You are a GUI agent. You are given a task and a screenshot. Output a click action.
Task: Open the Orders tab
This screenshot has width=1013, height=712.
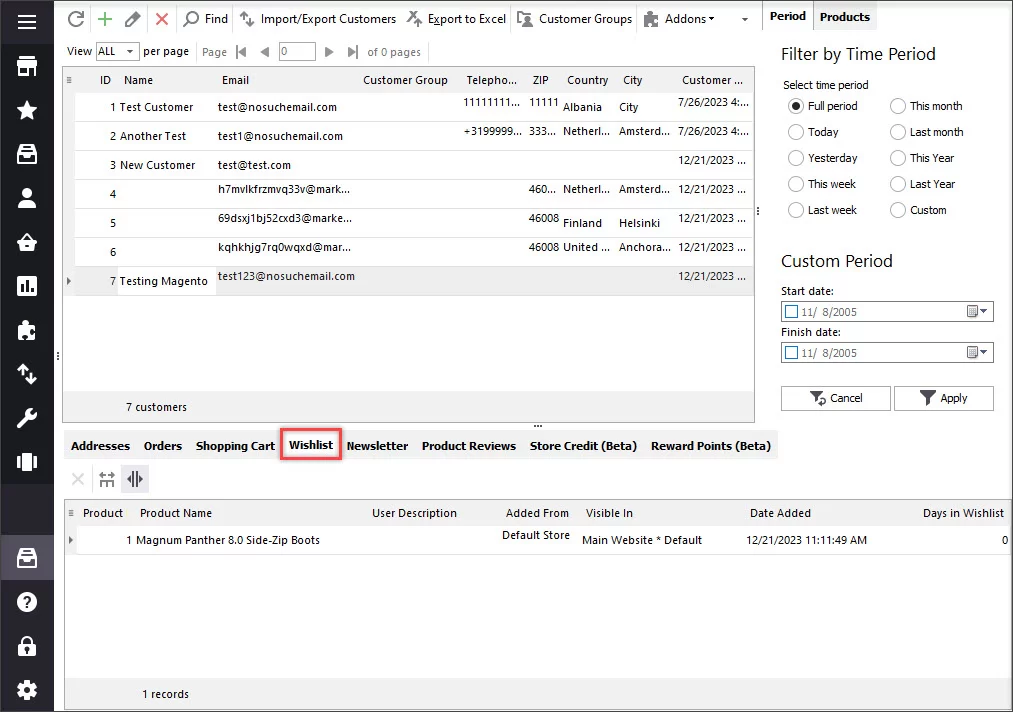click(163, 446)
